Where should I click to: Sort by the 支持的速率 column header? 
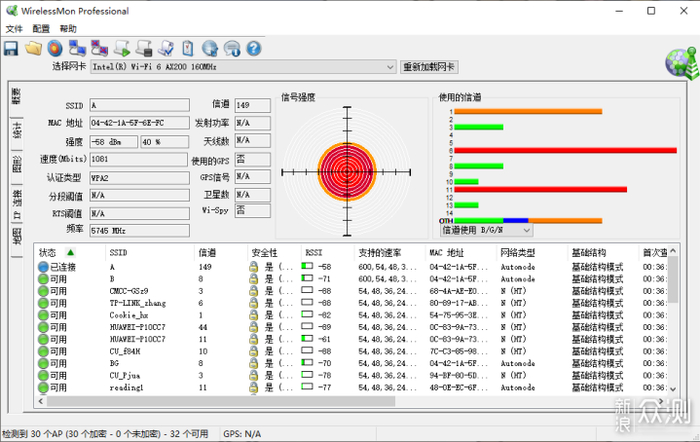(x=389, y=253)
